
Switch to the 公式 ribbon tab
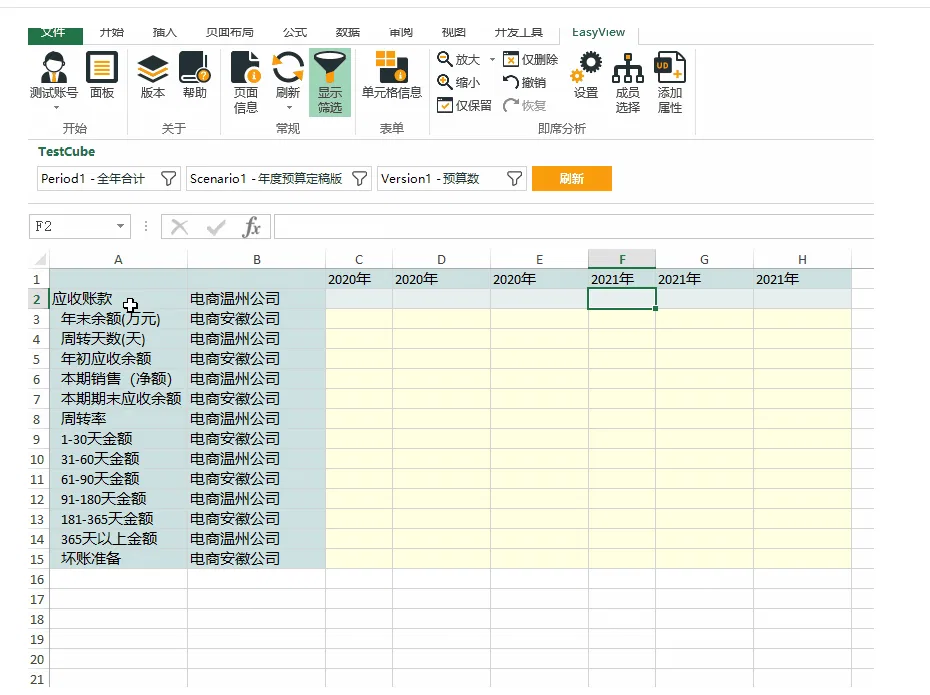(x=295, y=33)
